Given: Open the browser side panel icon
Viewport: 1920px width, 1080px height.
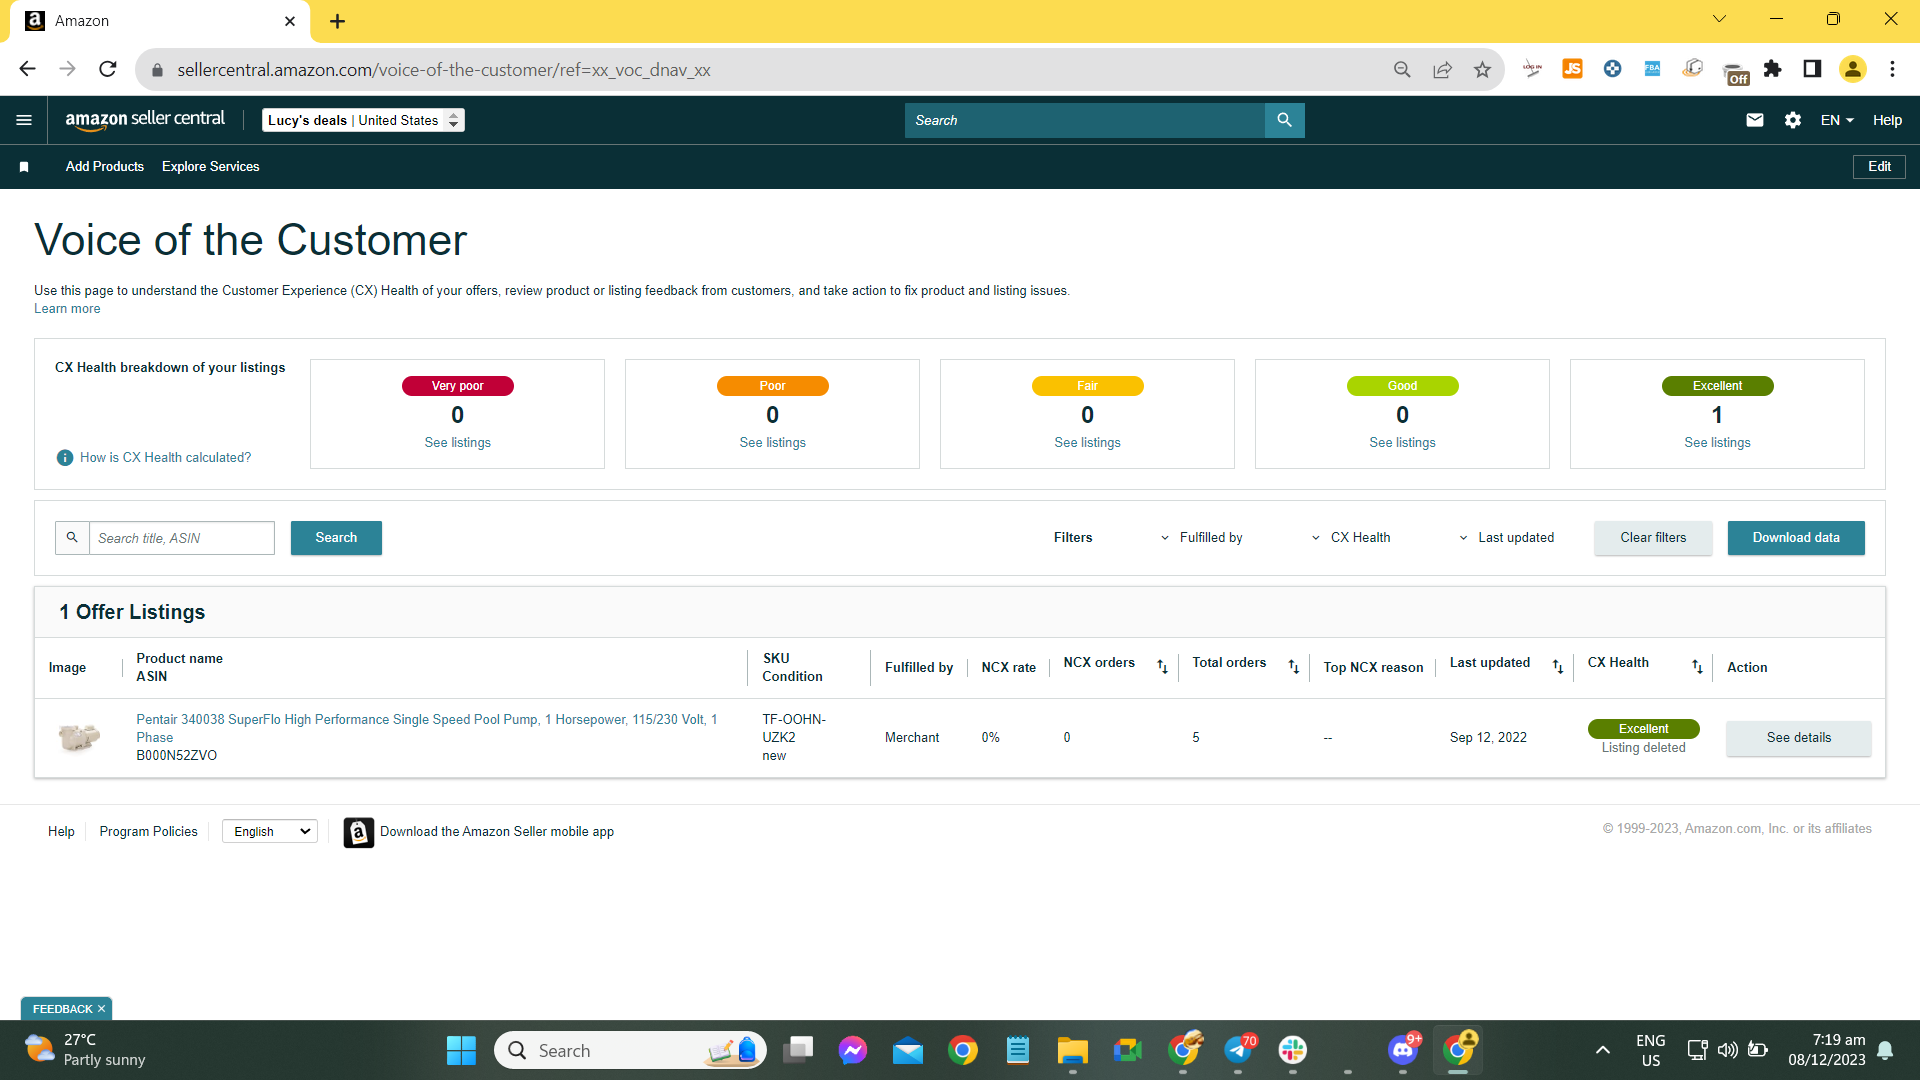Looking at the screenshot, I should [x=1812, y=69].
